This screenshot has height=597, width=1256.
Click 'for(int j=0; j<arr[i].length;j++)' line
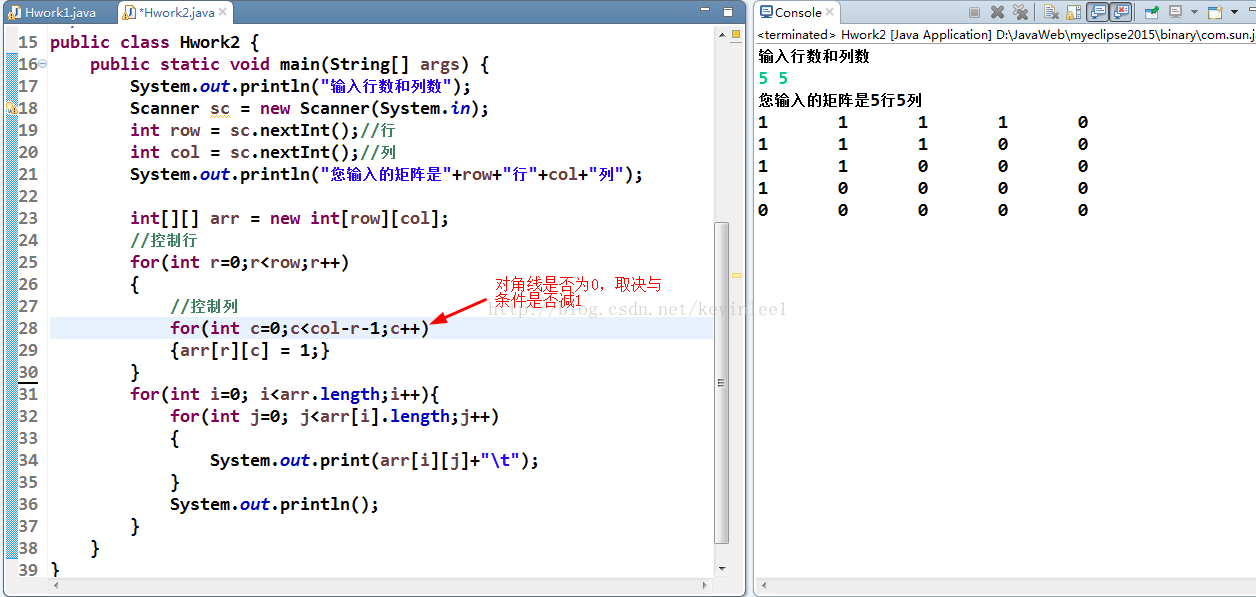335,416
